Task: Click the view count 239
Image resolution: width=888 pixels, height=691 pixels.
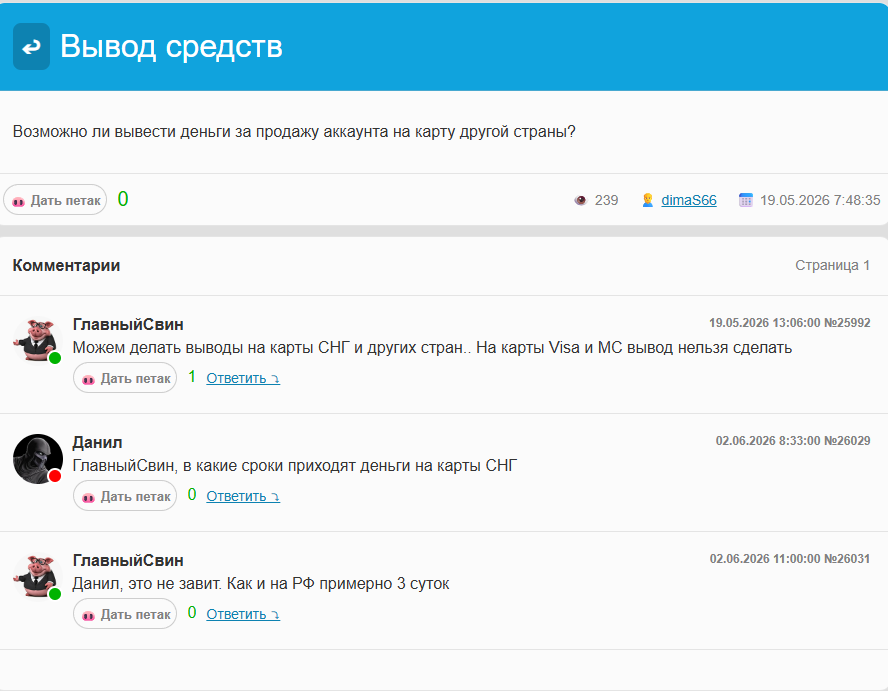Action: 606,200
